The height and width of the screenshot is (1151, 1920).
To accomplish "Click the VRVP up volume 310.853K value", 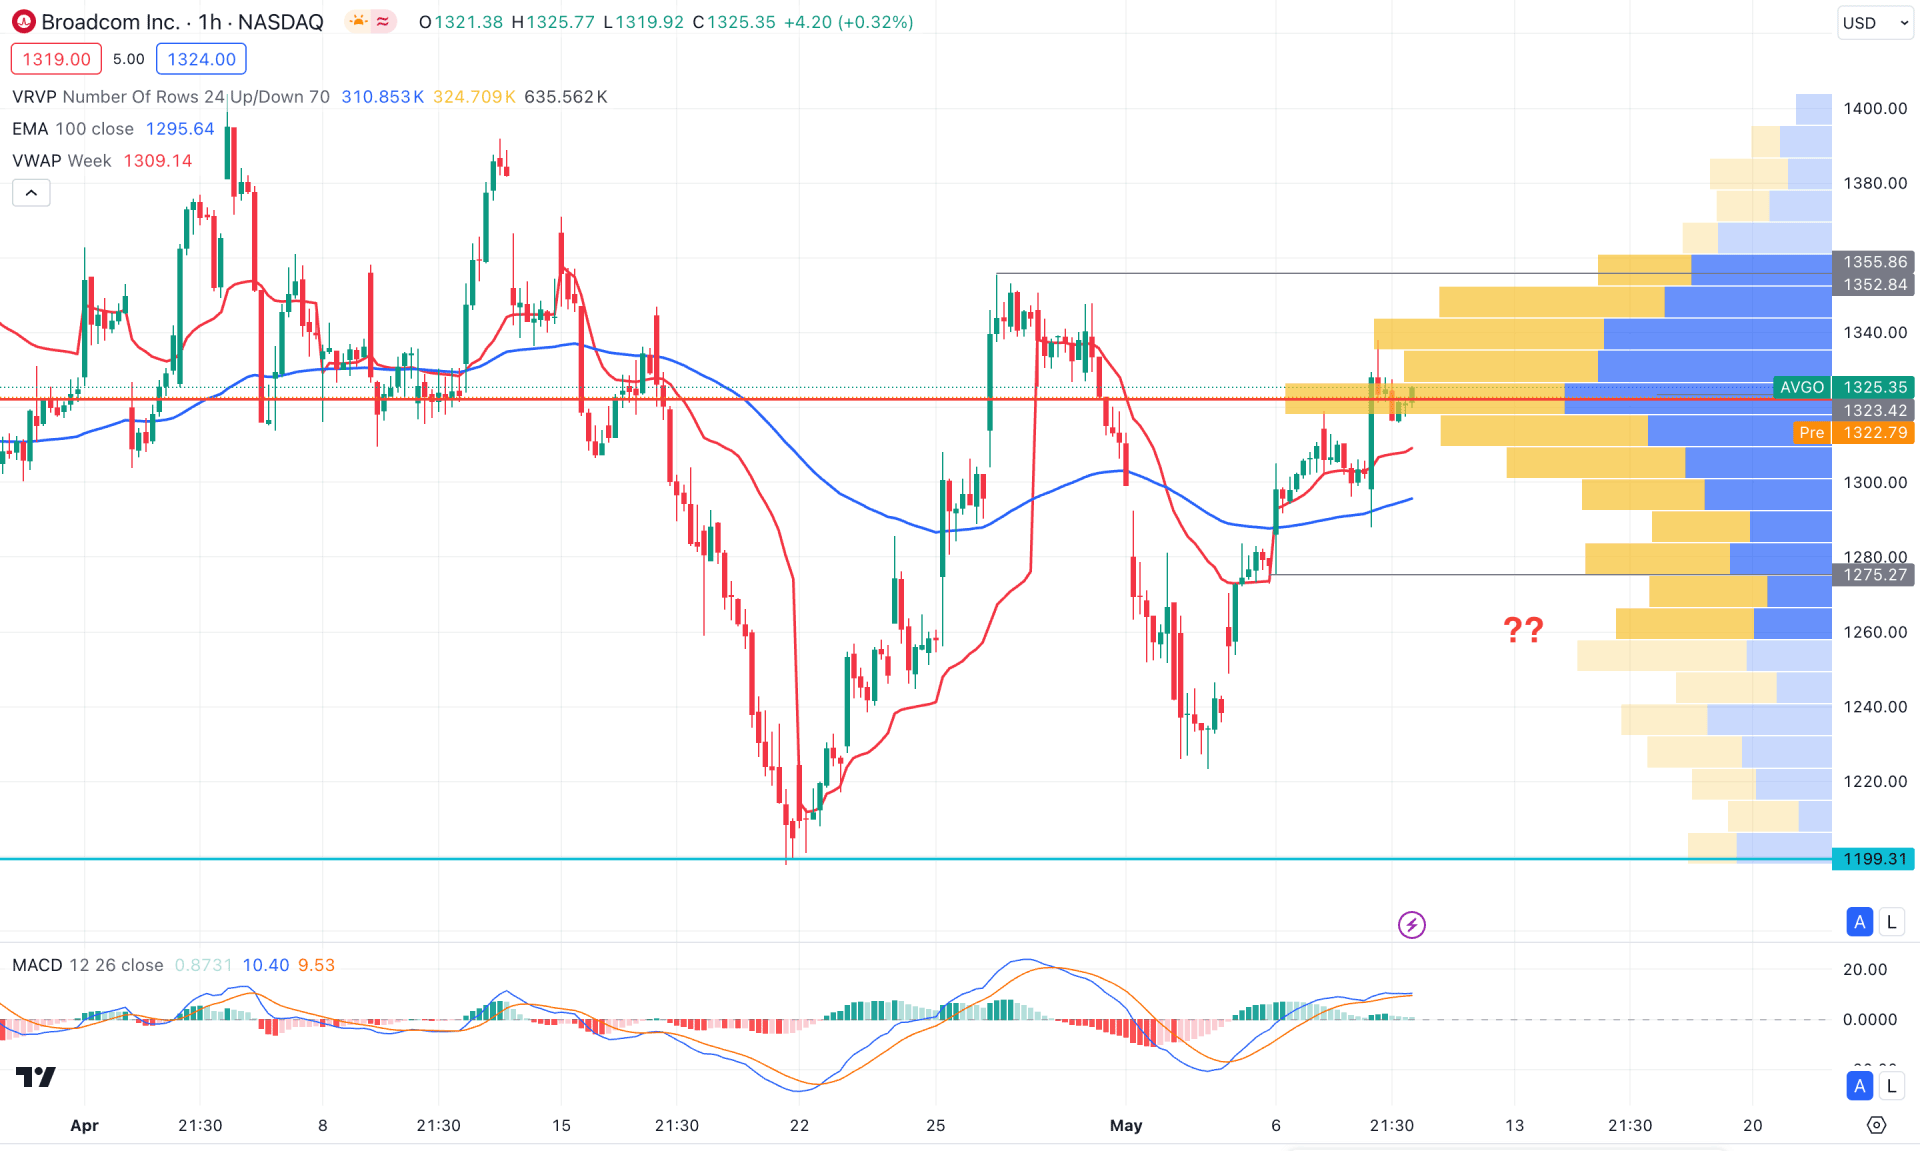I will tap(382, 97).
